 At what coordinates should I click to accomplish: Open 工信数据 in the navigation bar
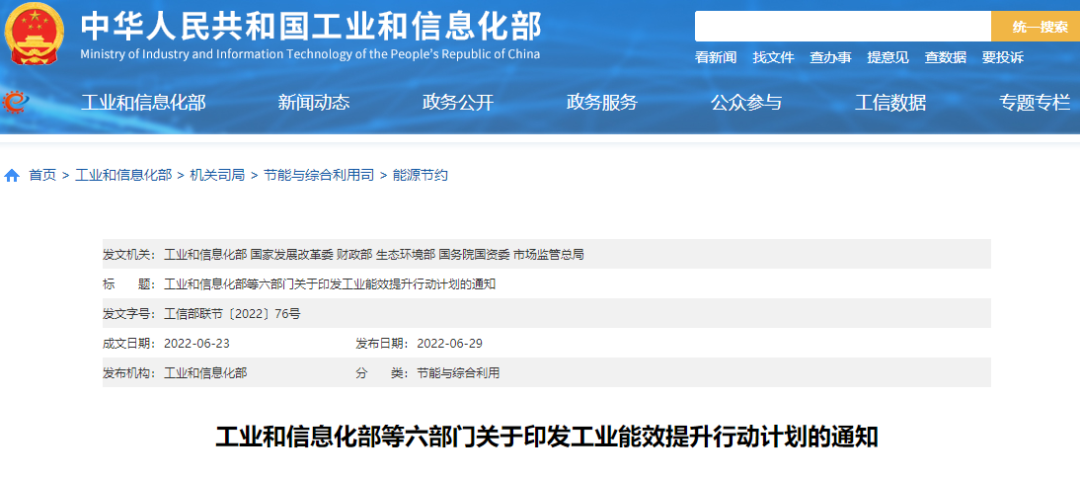(x=890, y=102)
